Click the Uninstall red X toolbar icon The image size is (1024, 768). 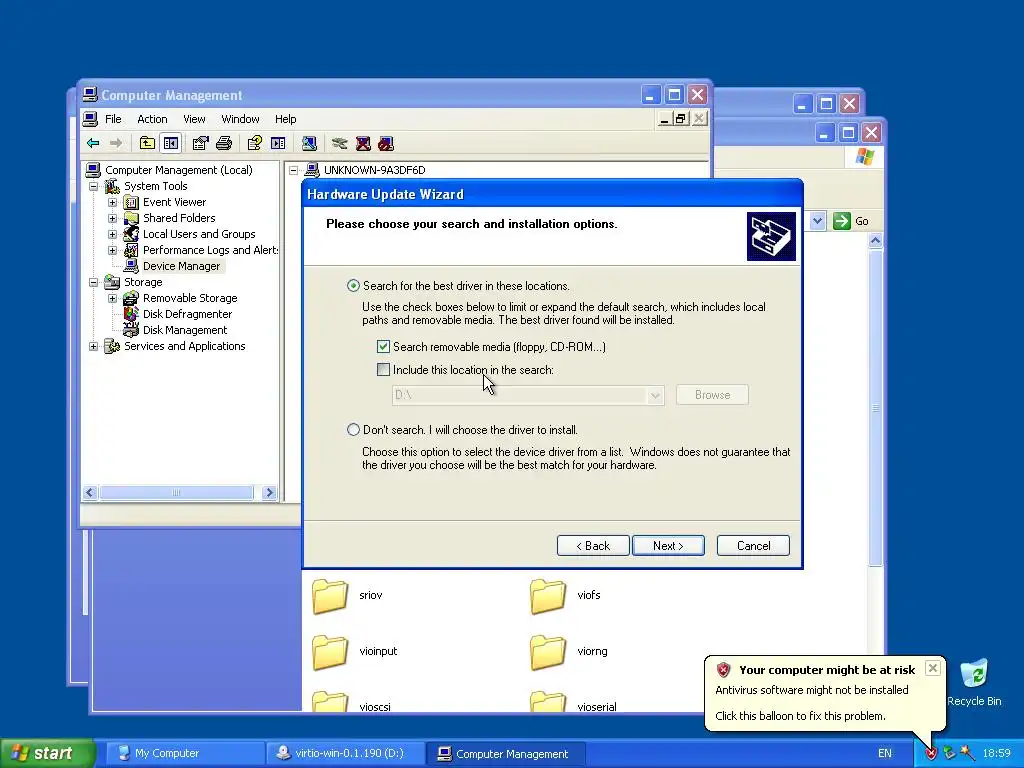363,144
